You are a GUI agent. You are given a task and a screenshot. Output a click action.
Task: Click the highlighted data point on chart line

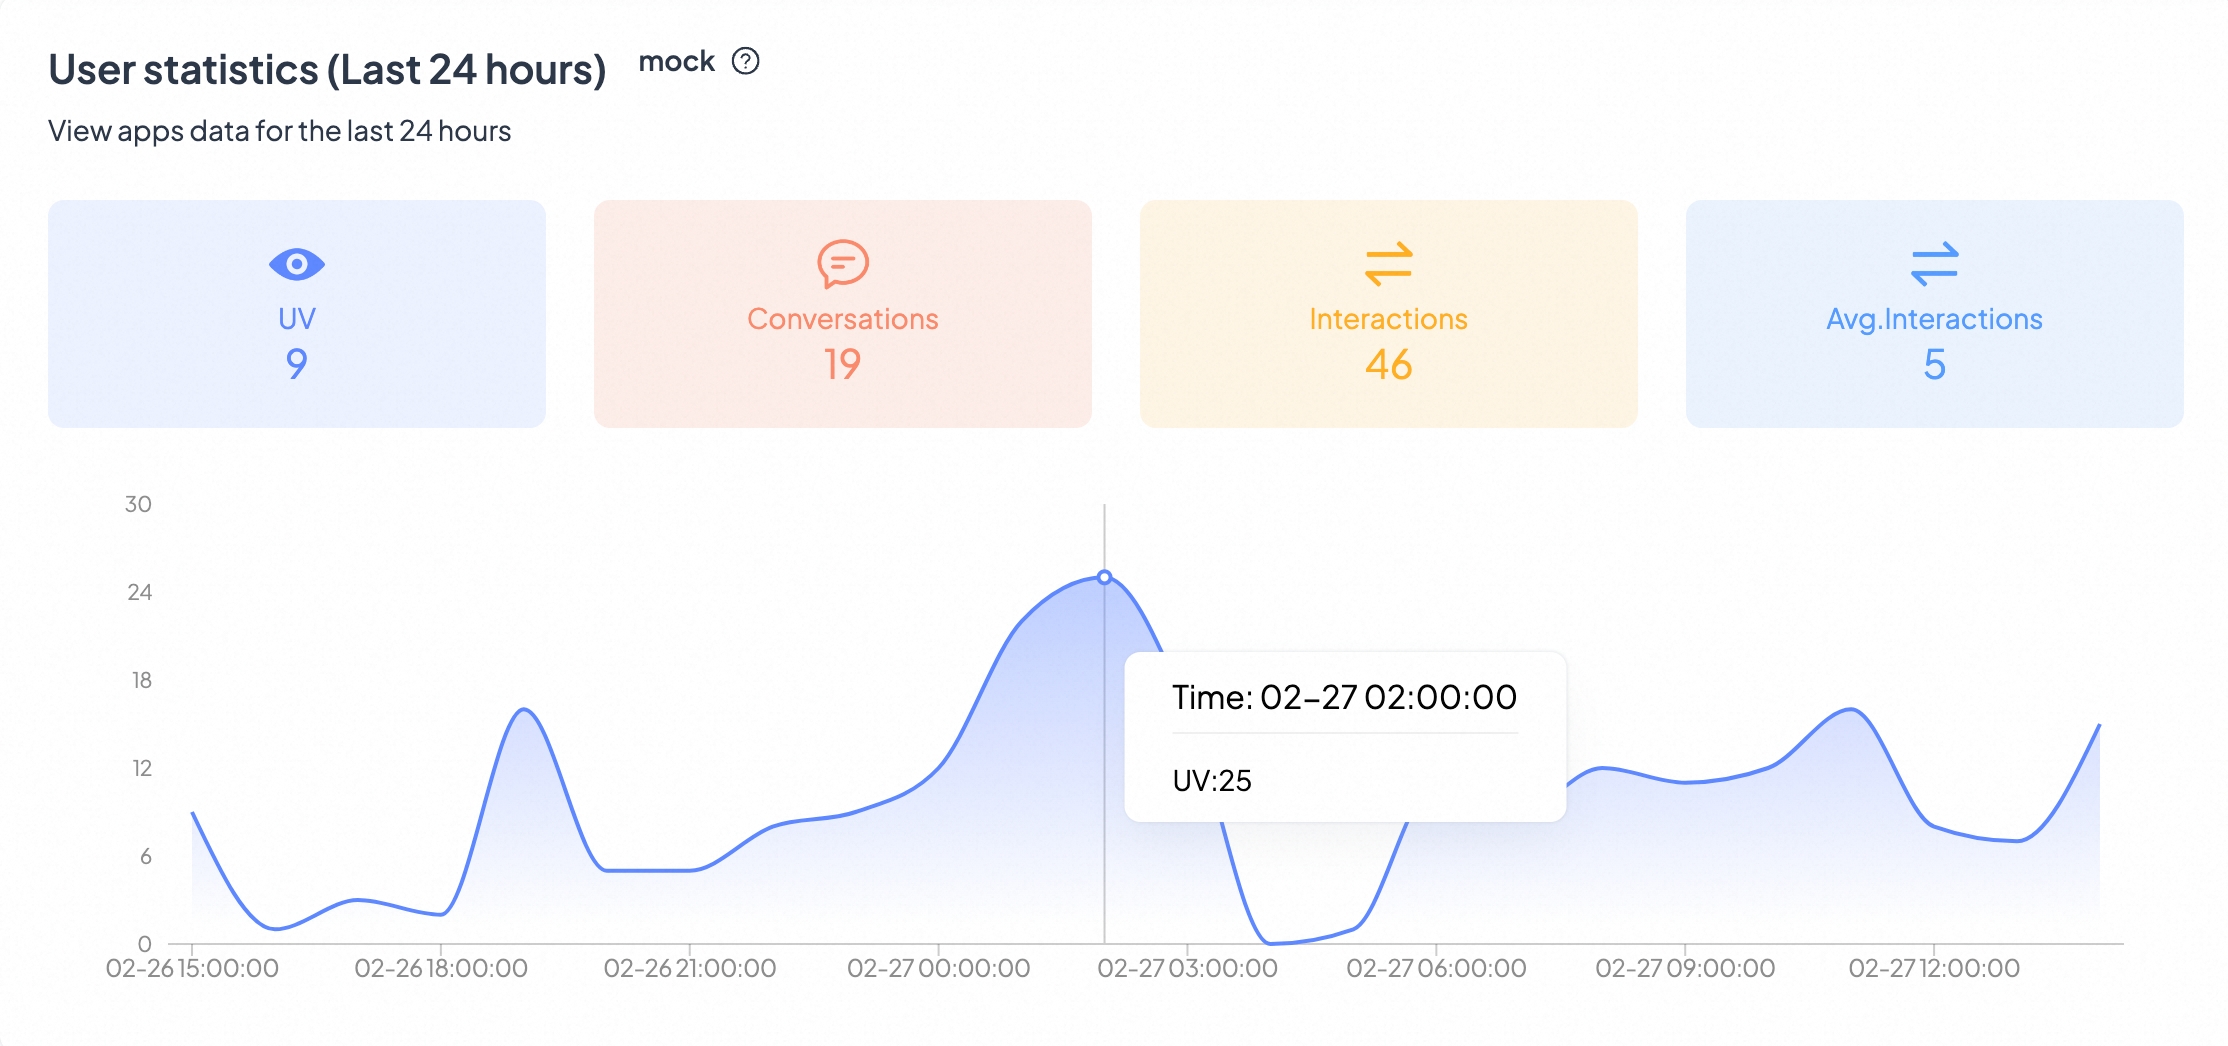click(x=1104, y=577)
